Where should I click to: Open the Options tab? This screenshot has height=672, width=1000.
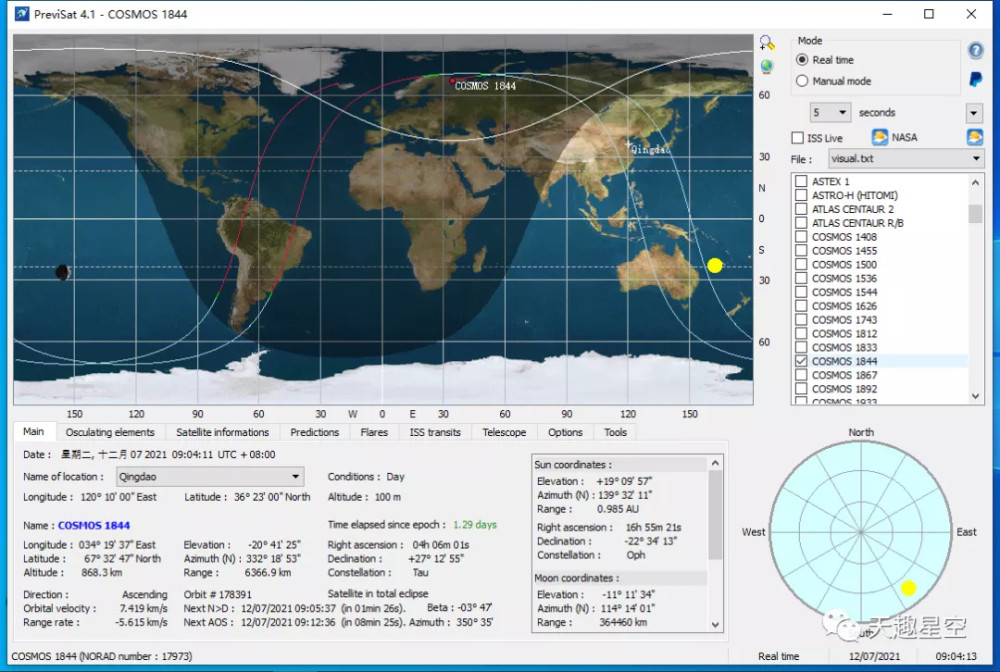[x=565, y=432]
